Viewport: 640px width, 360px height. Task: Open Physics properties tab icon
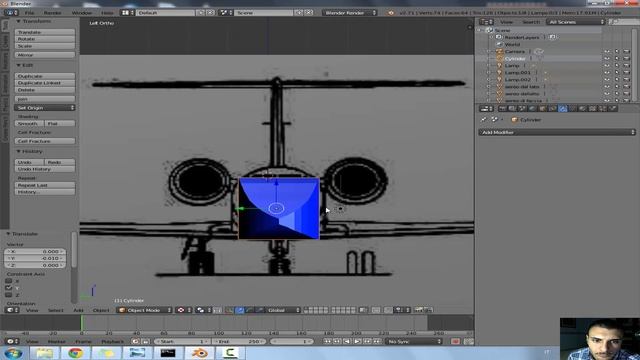612,109
